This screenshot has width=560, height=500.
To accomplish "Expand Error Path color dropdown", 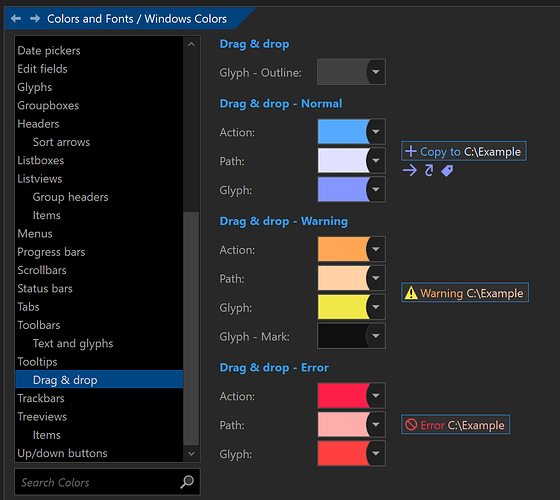I will (x=376, y=424).
